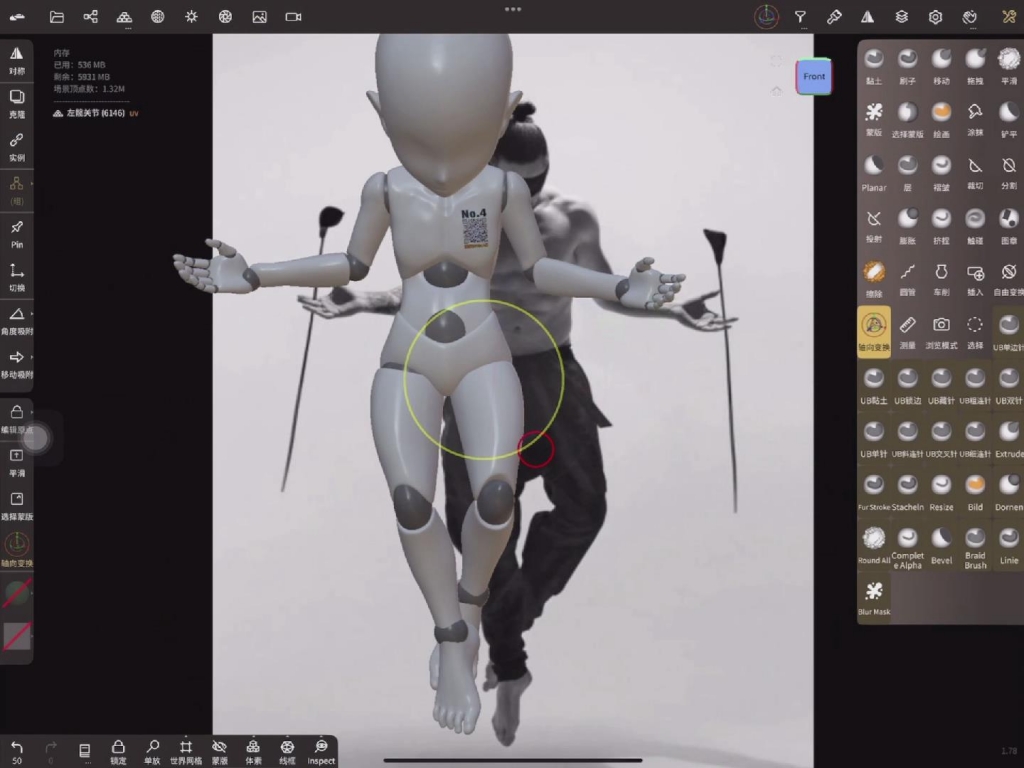Viewport: 1024px width, 768px height.
Task: Choose the 褶皱 crease brush
Action: click(x=941, y=173)
